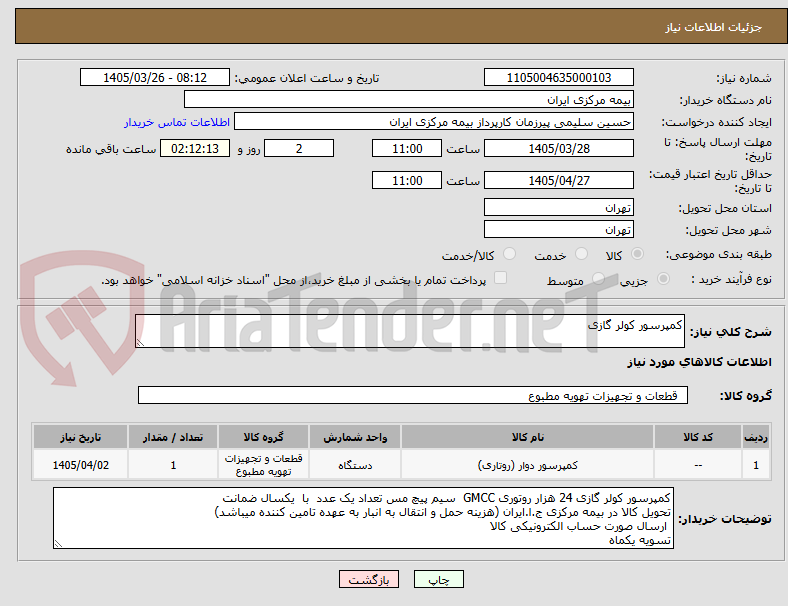
Task: Click the واحد شمارش column header
Action: (x=355, y=437)
